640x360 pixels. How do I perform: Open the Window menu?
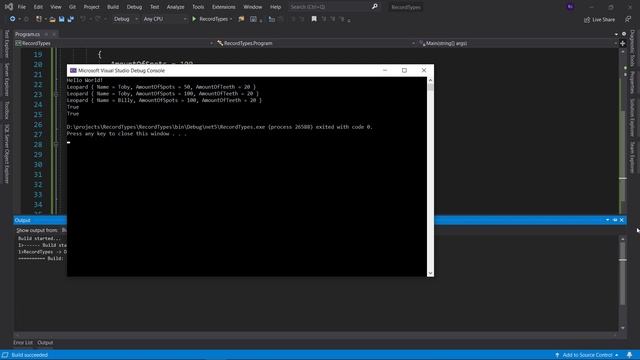pyautogui.click(x=253, y=7)
